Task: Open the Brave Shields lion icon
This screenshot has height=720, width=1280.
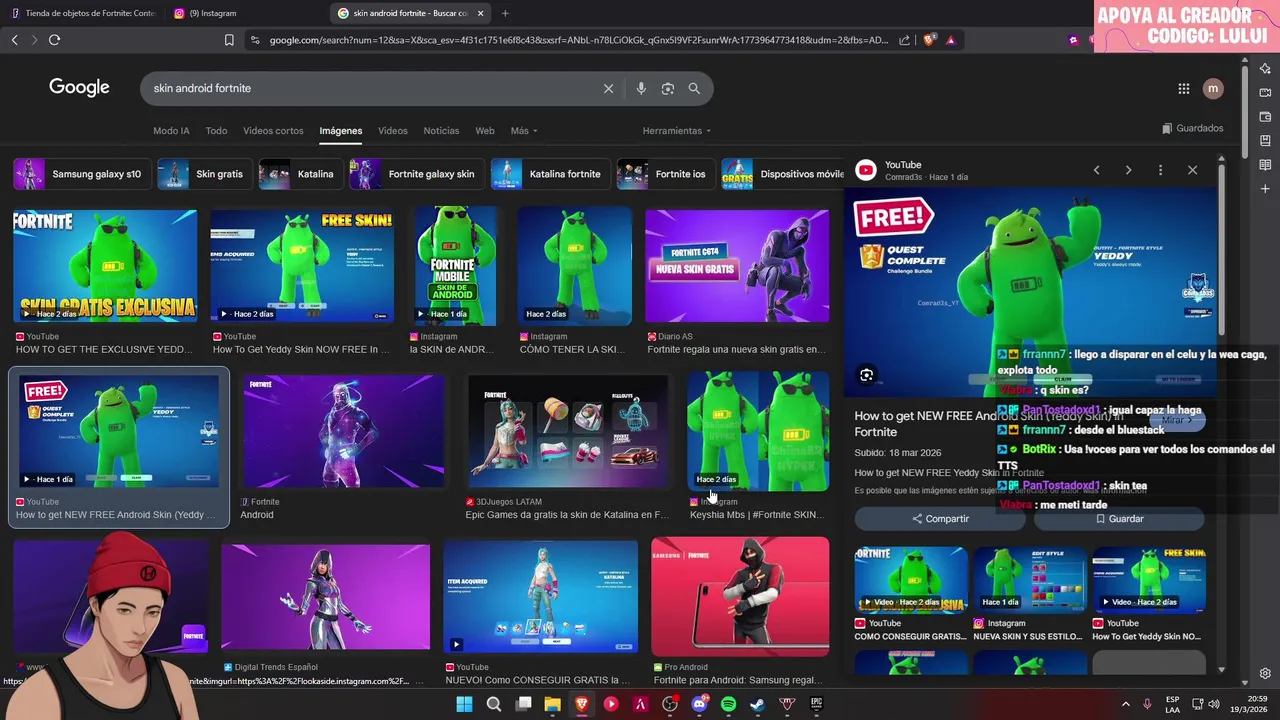Action: (929, 40)
